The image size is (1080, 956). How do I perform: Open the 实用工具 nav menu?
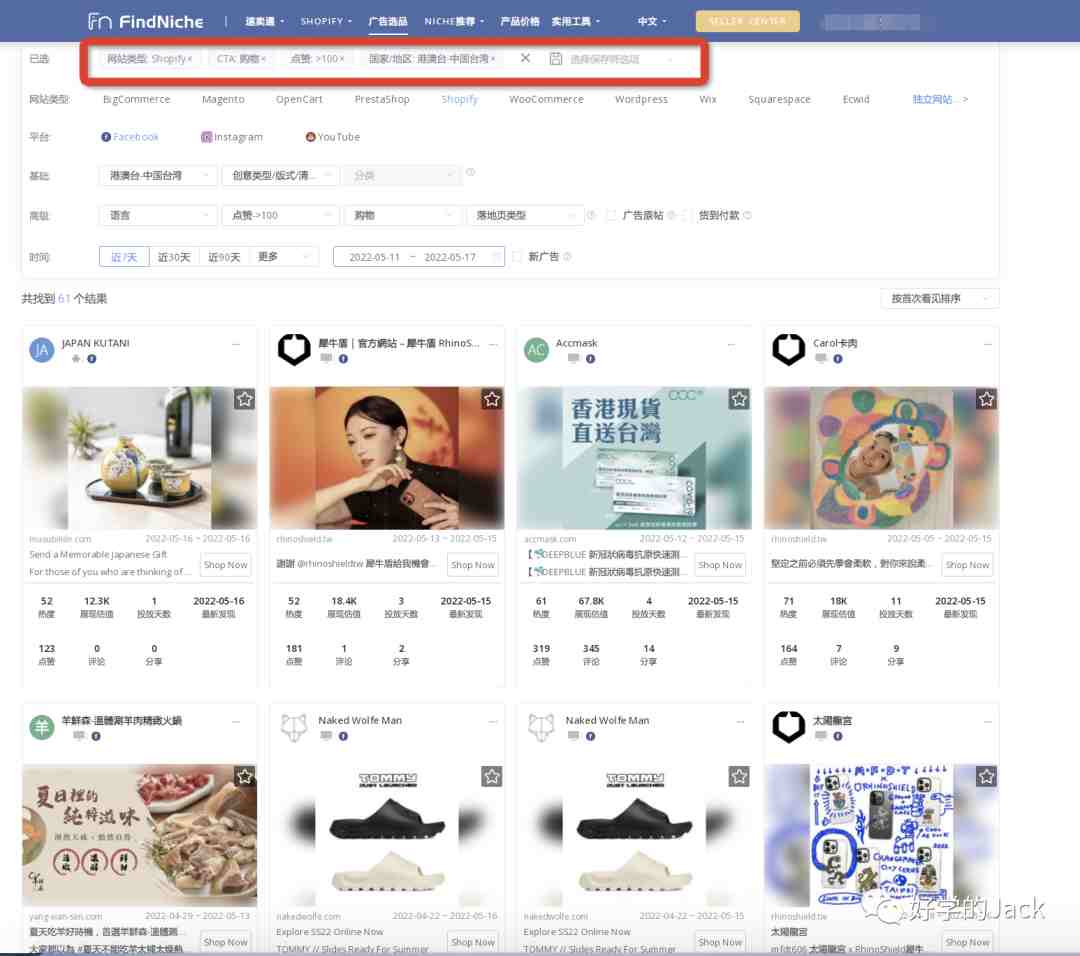coord(576,21)
